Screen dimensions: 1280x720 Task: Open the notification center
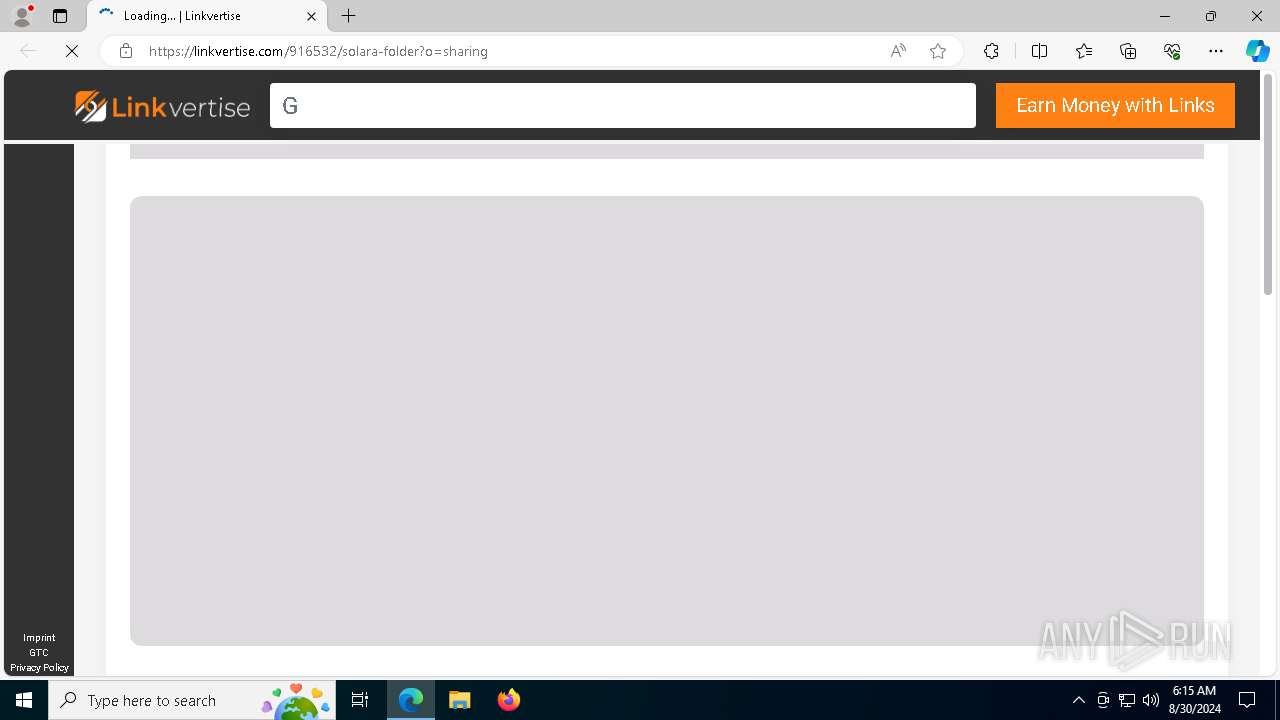[1247, 700]
